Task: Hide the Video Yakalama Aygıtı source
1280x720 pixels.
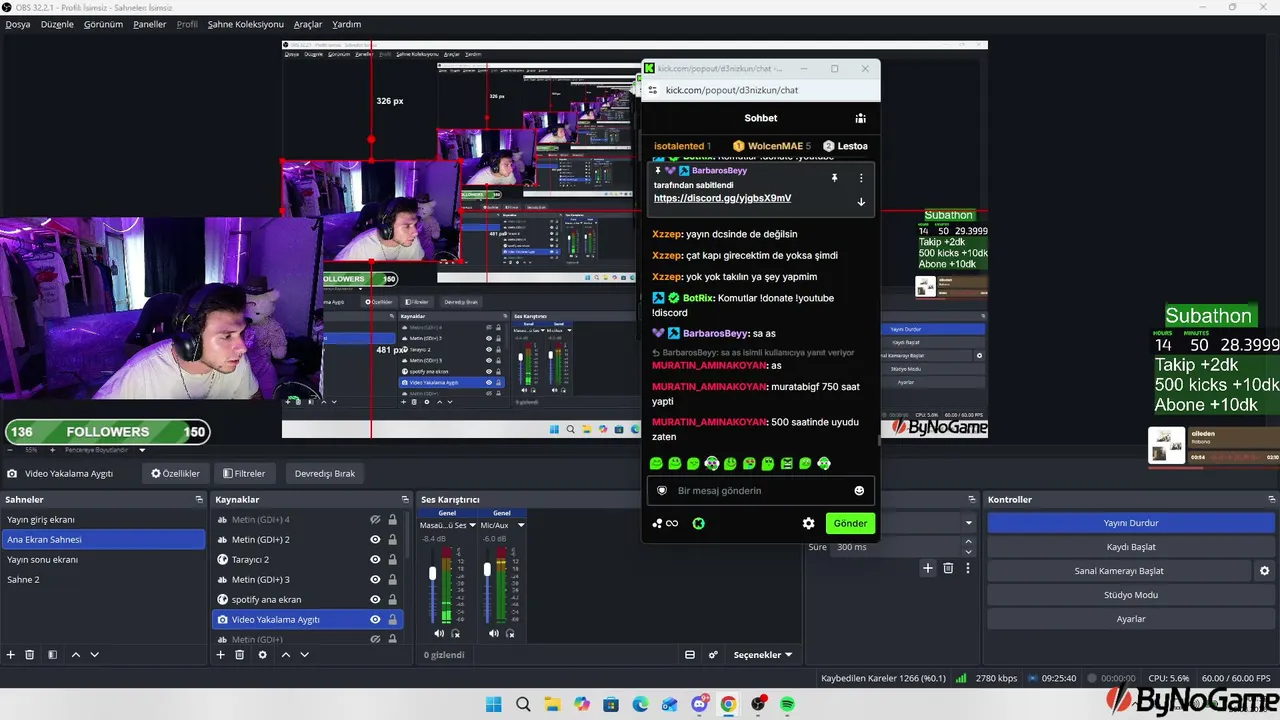Action: (375, 620)
